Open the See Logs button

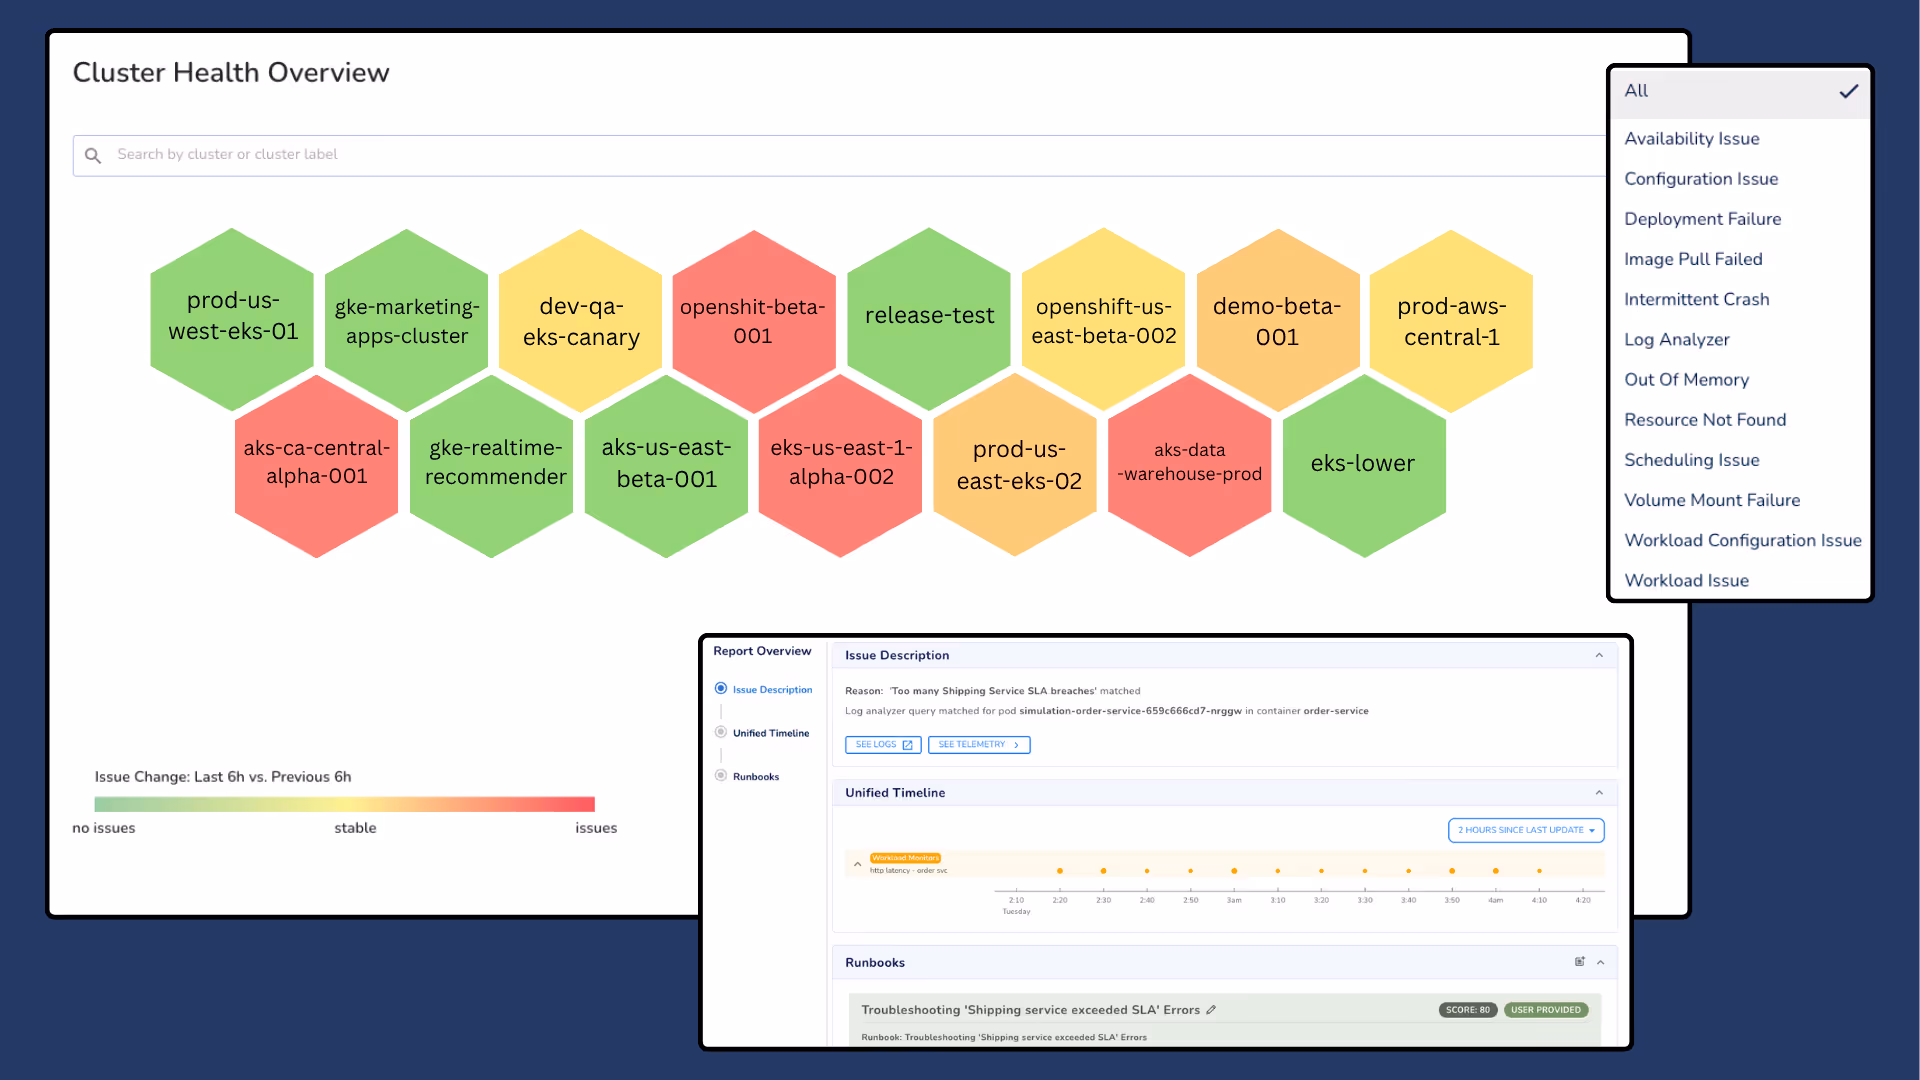[883, 745]
